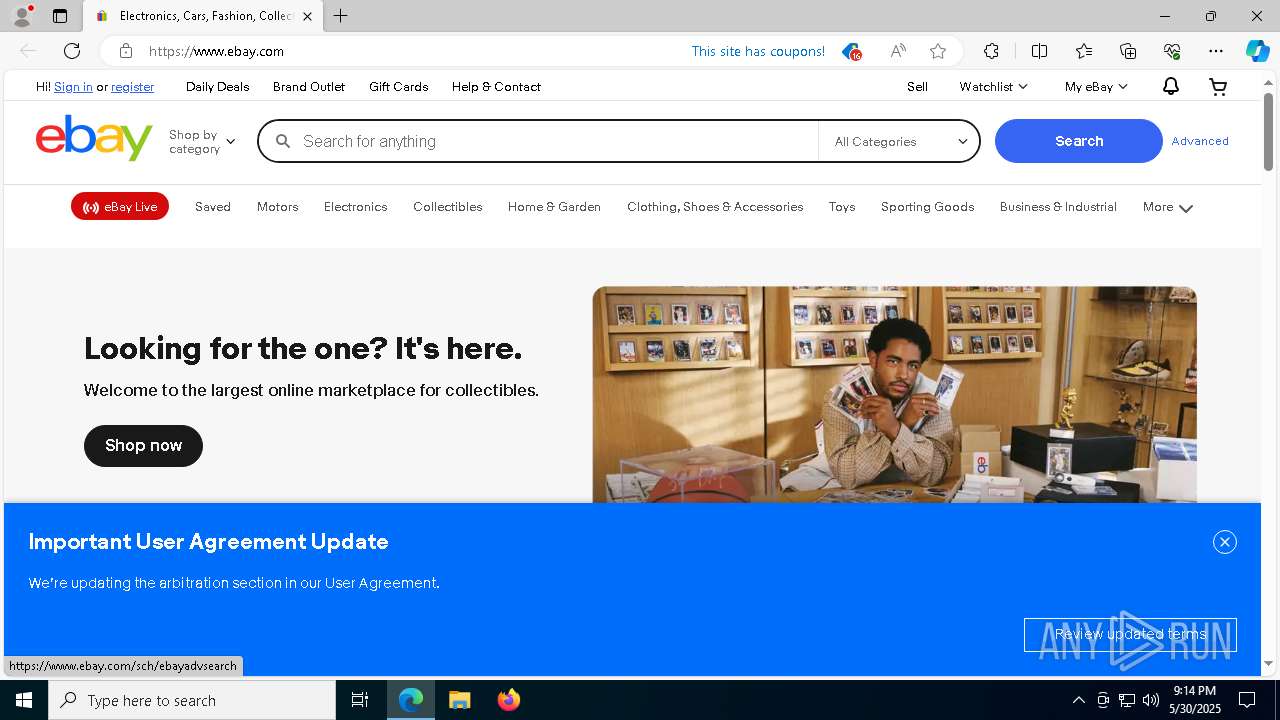Open the Gift Cards page
The width and height of the screenshot is (1280, 720).
(398, 87)
